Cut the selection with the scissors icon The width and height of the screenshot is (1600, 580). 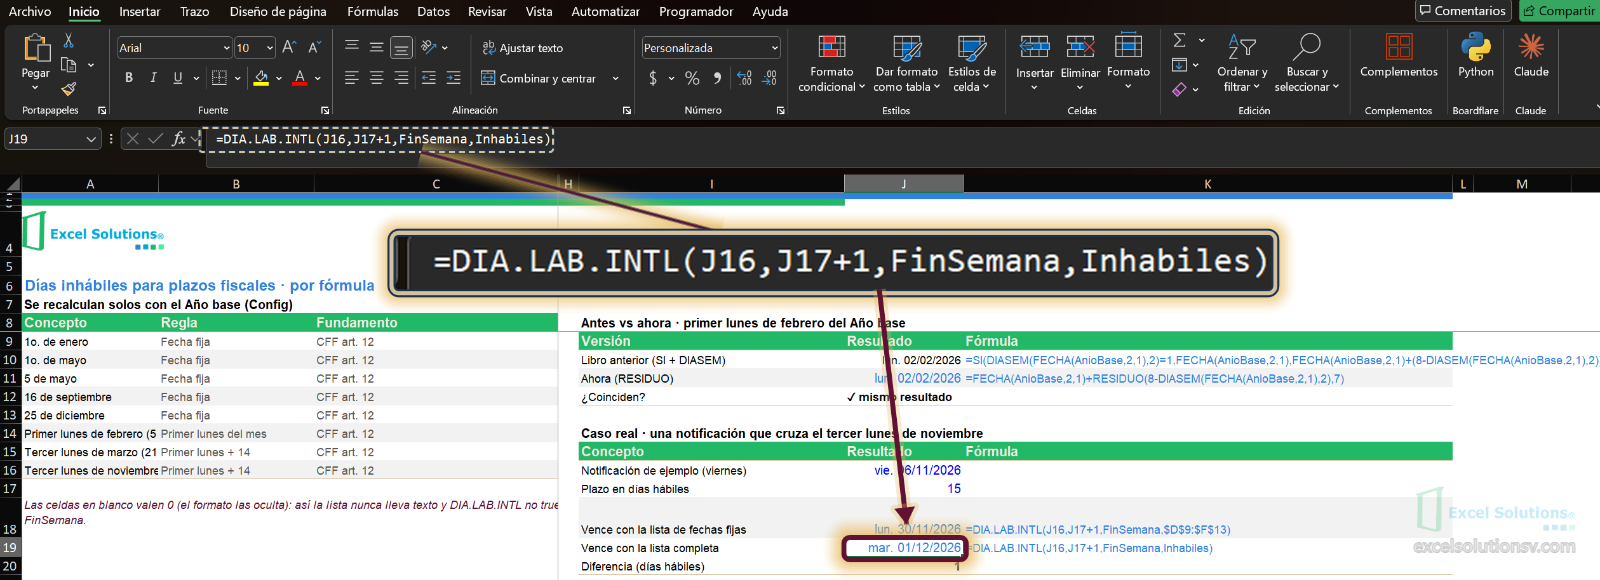68,41
